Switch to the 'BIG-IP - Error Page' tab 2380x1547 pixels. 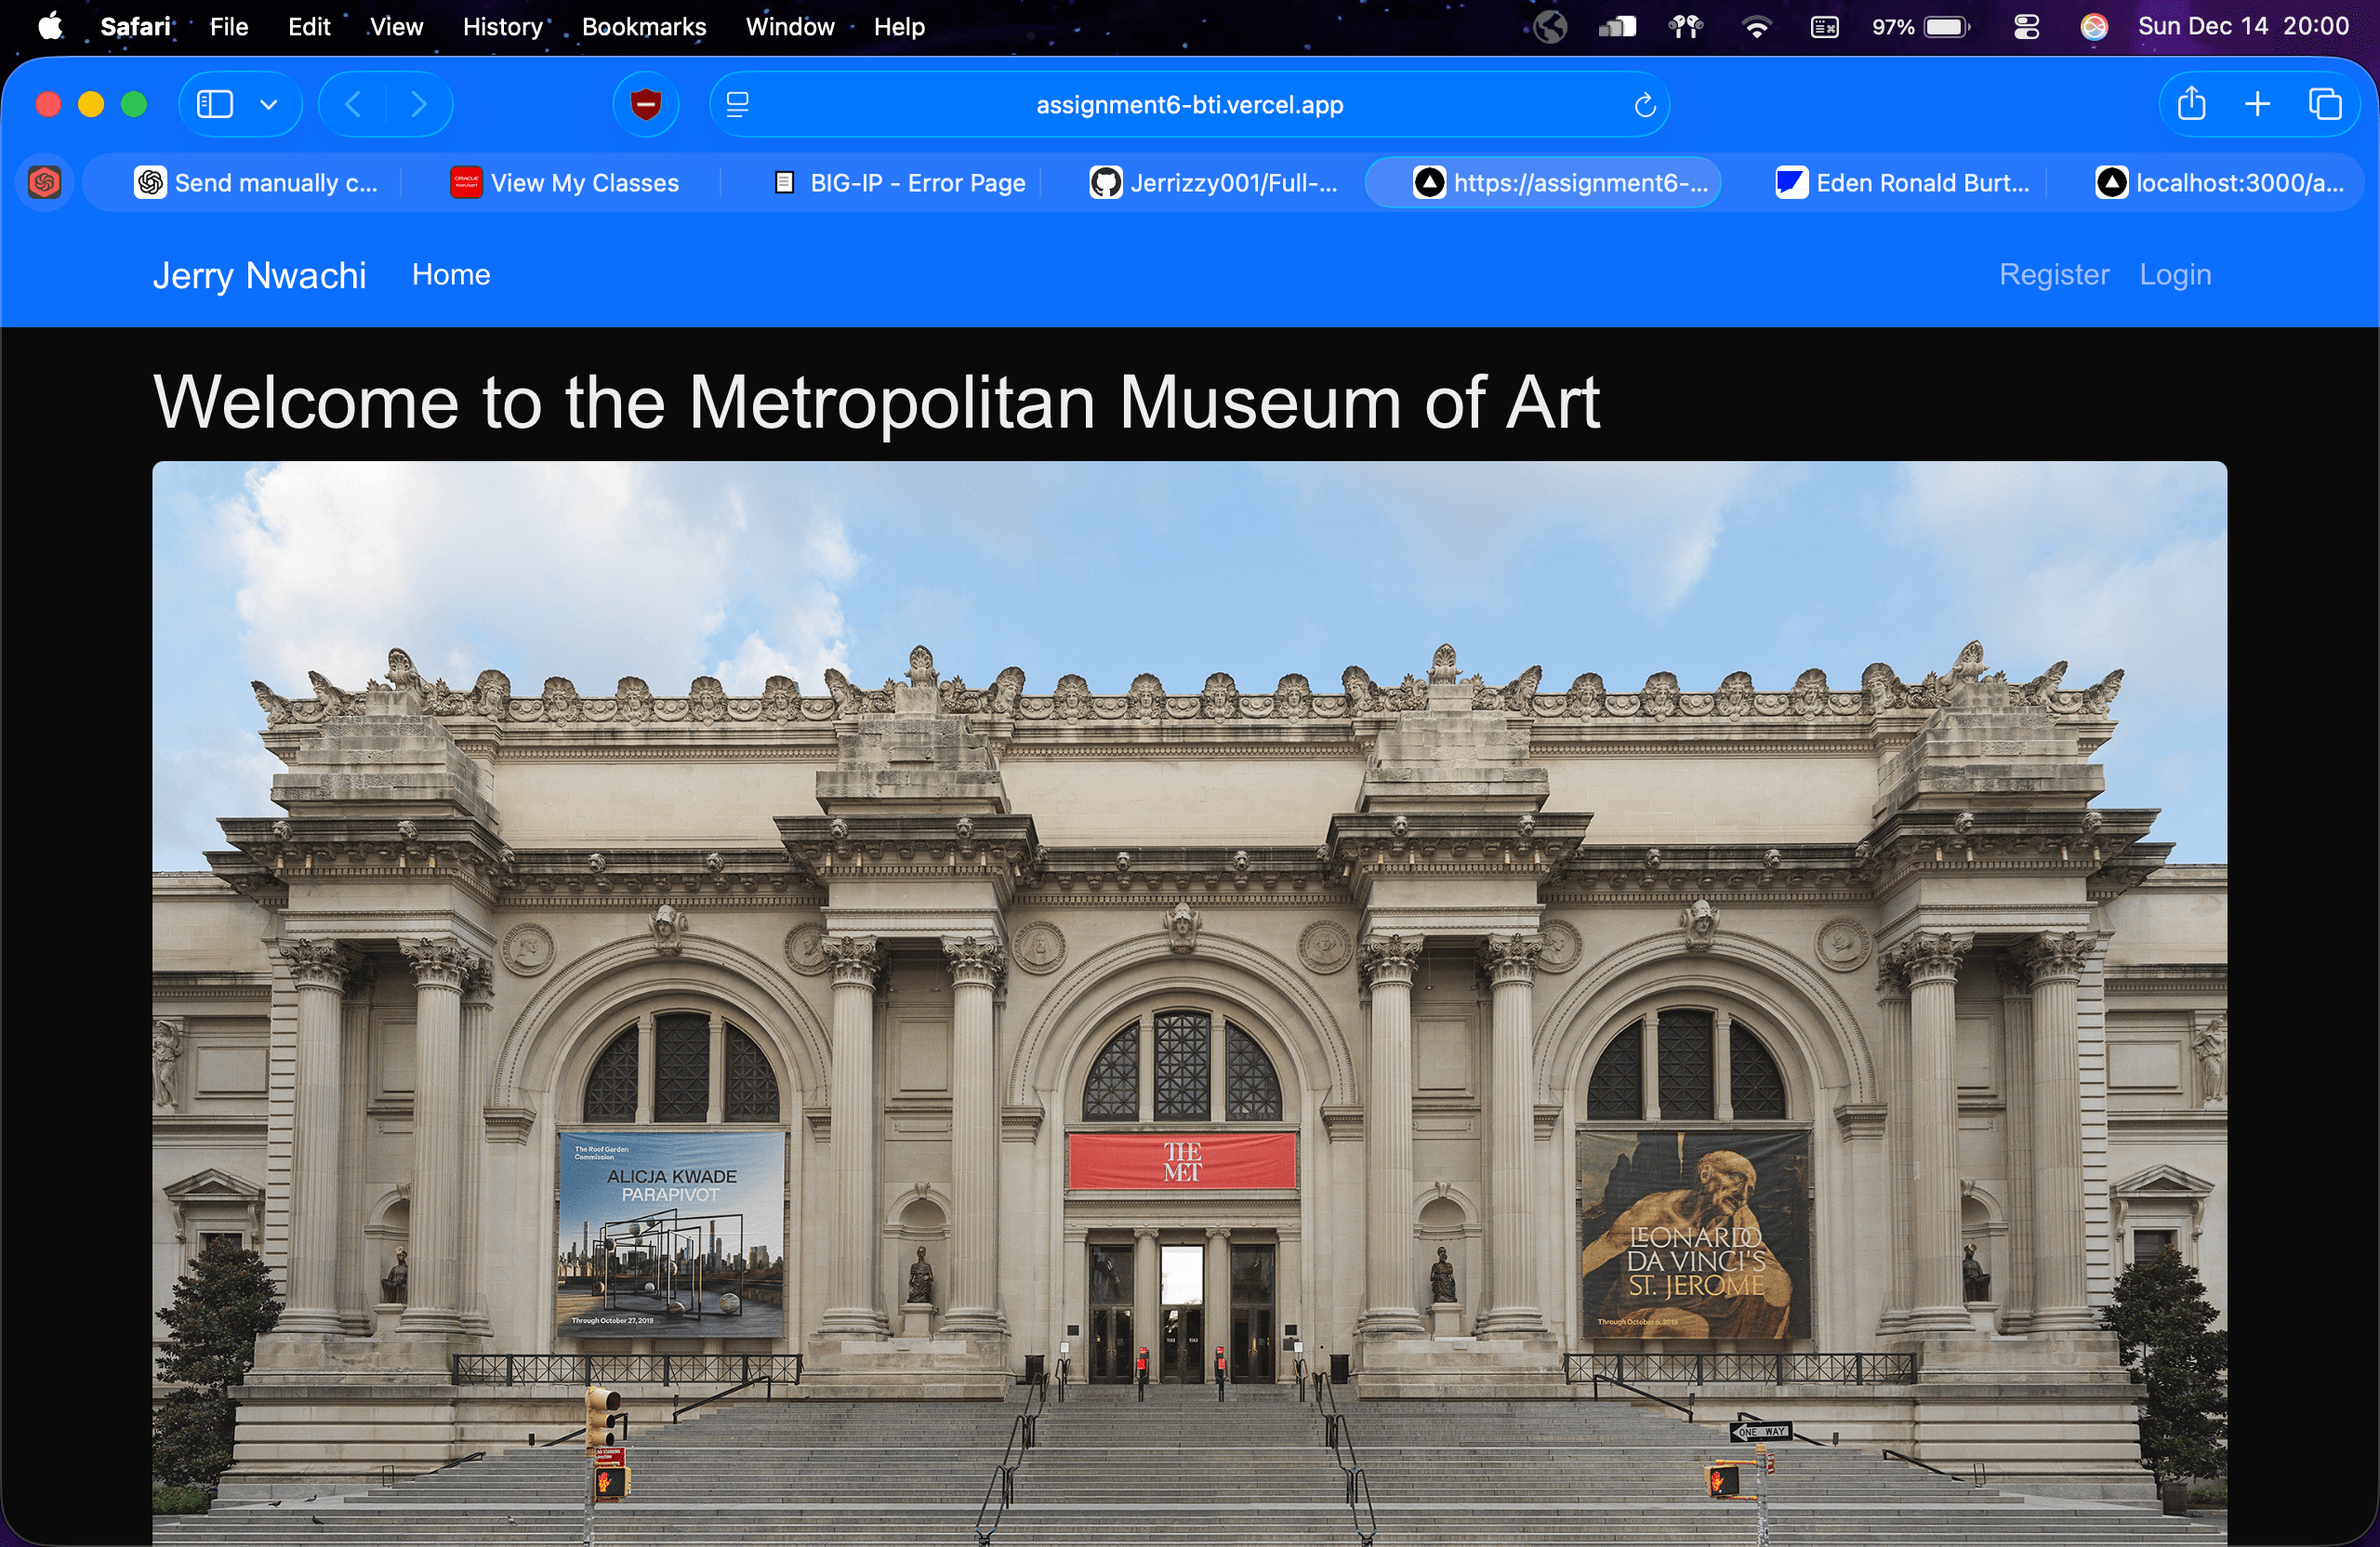pos(900,183)
